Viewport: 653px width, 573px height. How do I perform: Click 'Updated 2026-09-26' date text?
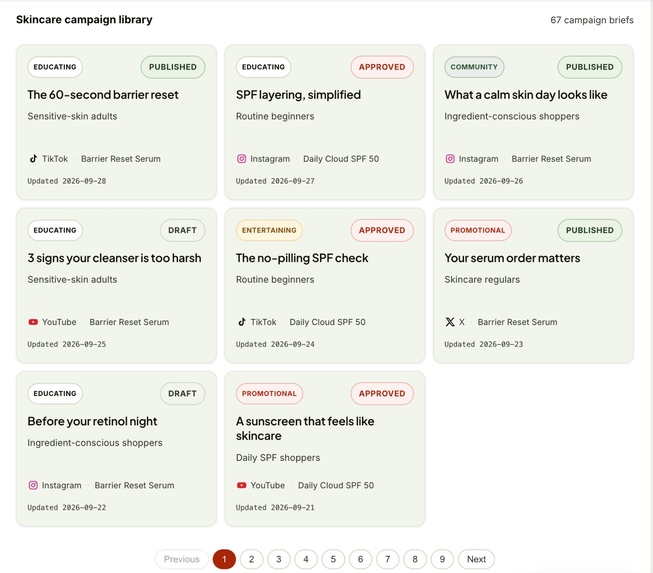tap(484, 181)
